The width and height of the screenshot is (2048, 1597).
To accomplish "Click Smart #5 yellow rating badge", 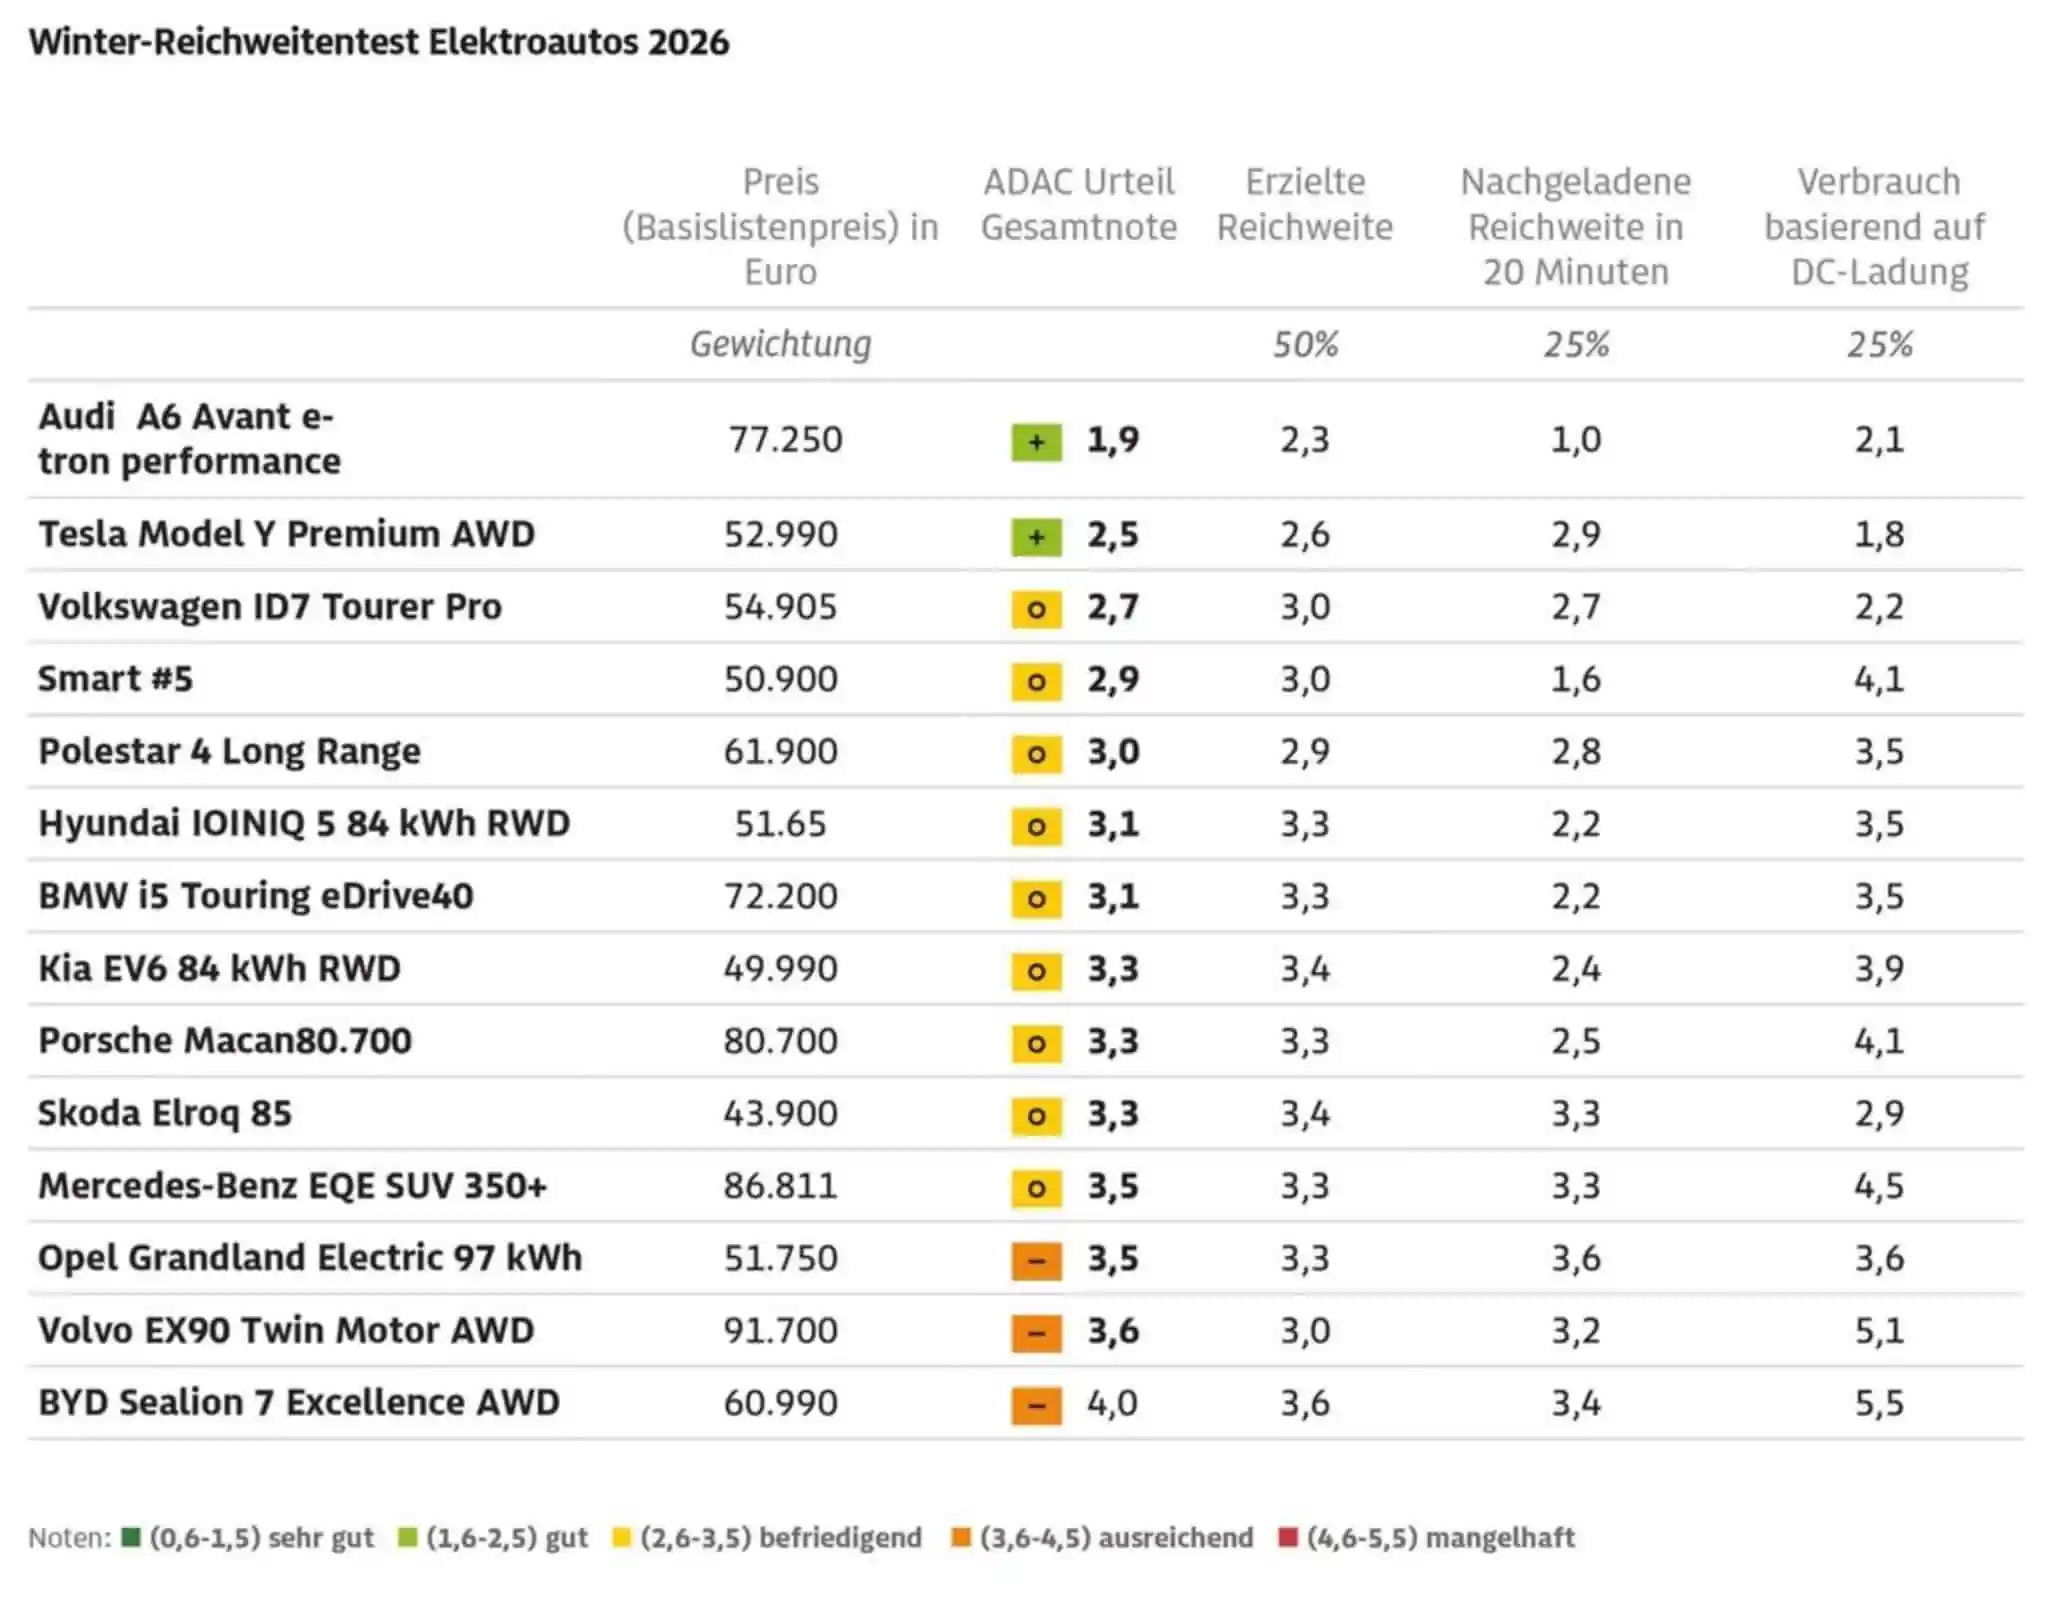I will point(1036,682).
